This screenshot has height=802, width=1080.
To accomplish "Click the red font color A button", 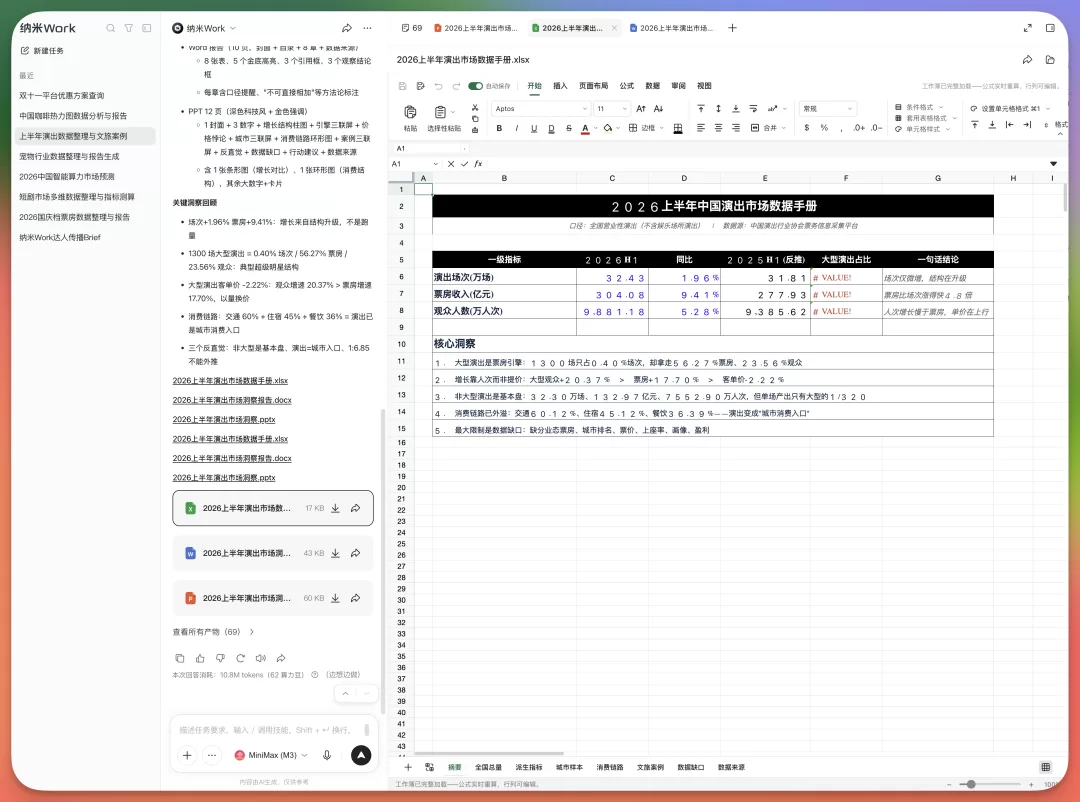I will coord(585,128).
